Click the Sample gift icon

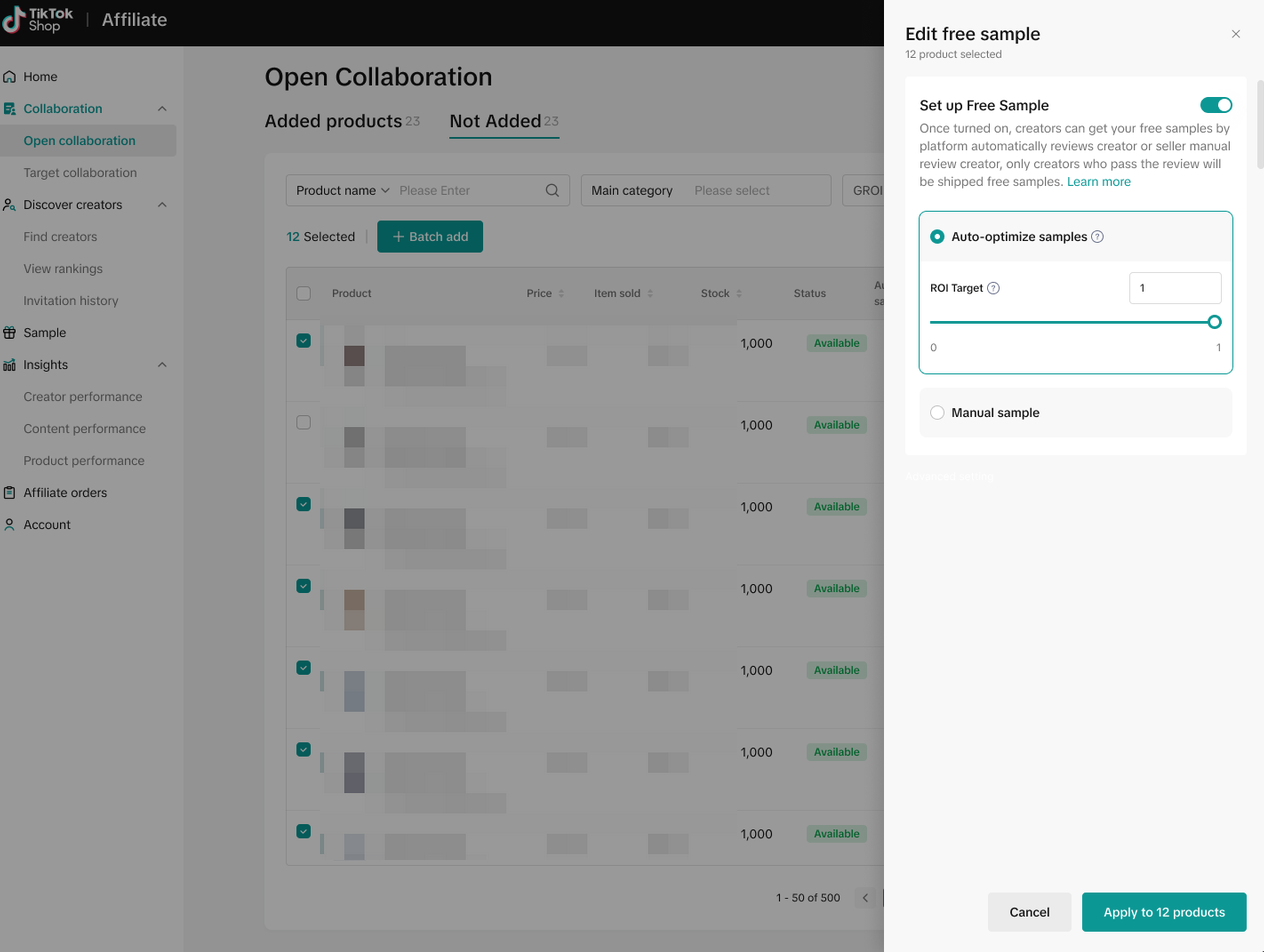tap(10, 333)
